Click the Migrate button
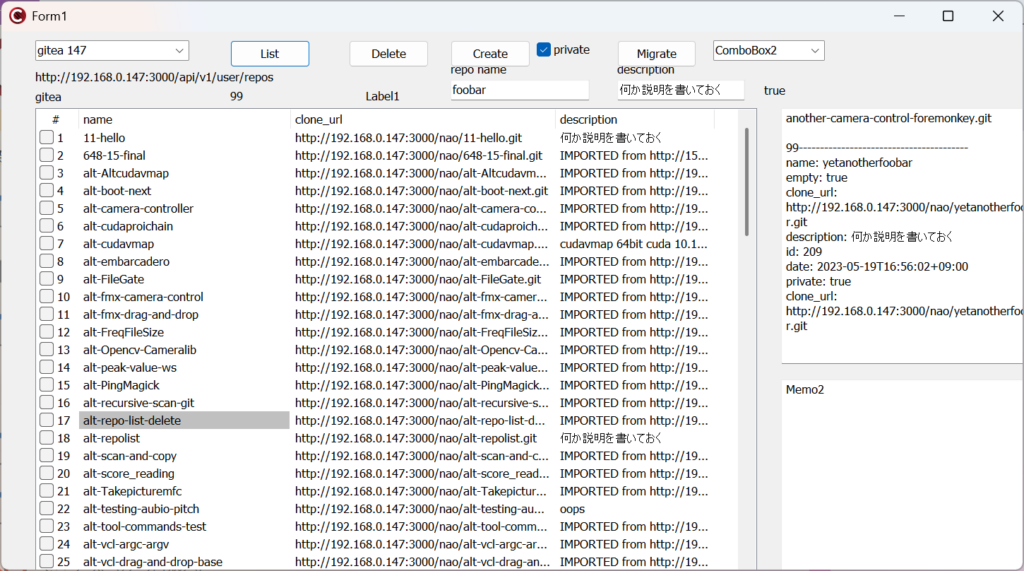 point(656,54)
